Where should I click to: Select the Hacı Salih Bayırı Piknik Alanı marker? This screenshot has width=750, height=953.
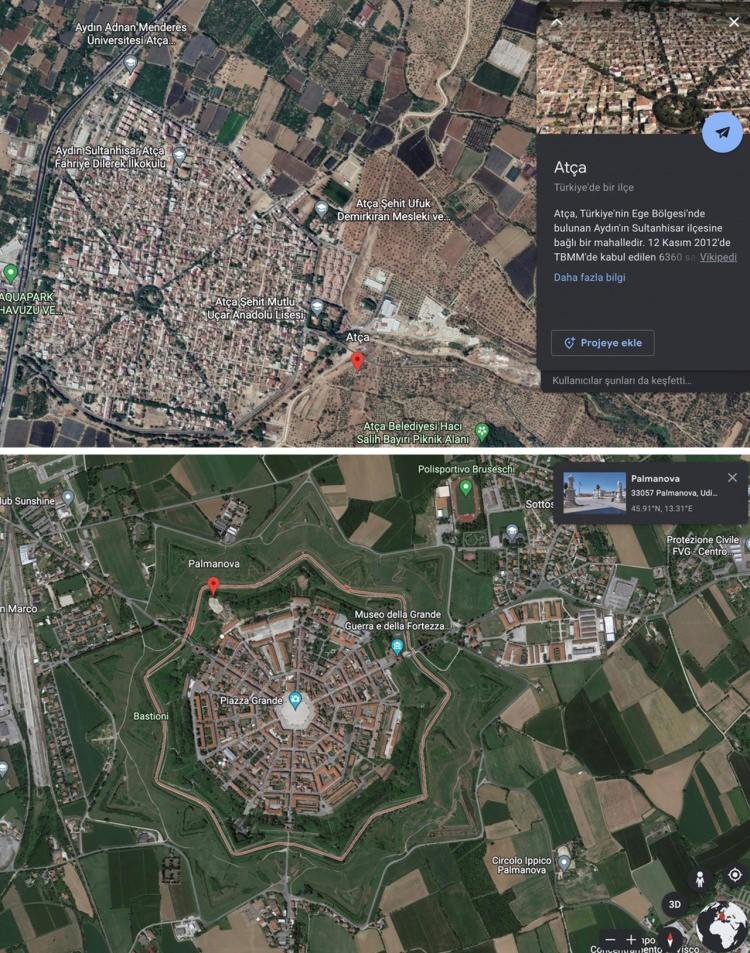point(481,432)
